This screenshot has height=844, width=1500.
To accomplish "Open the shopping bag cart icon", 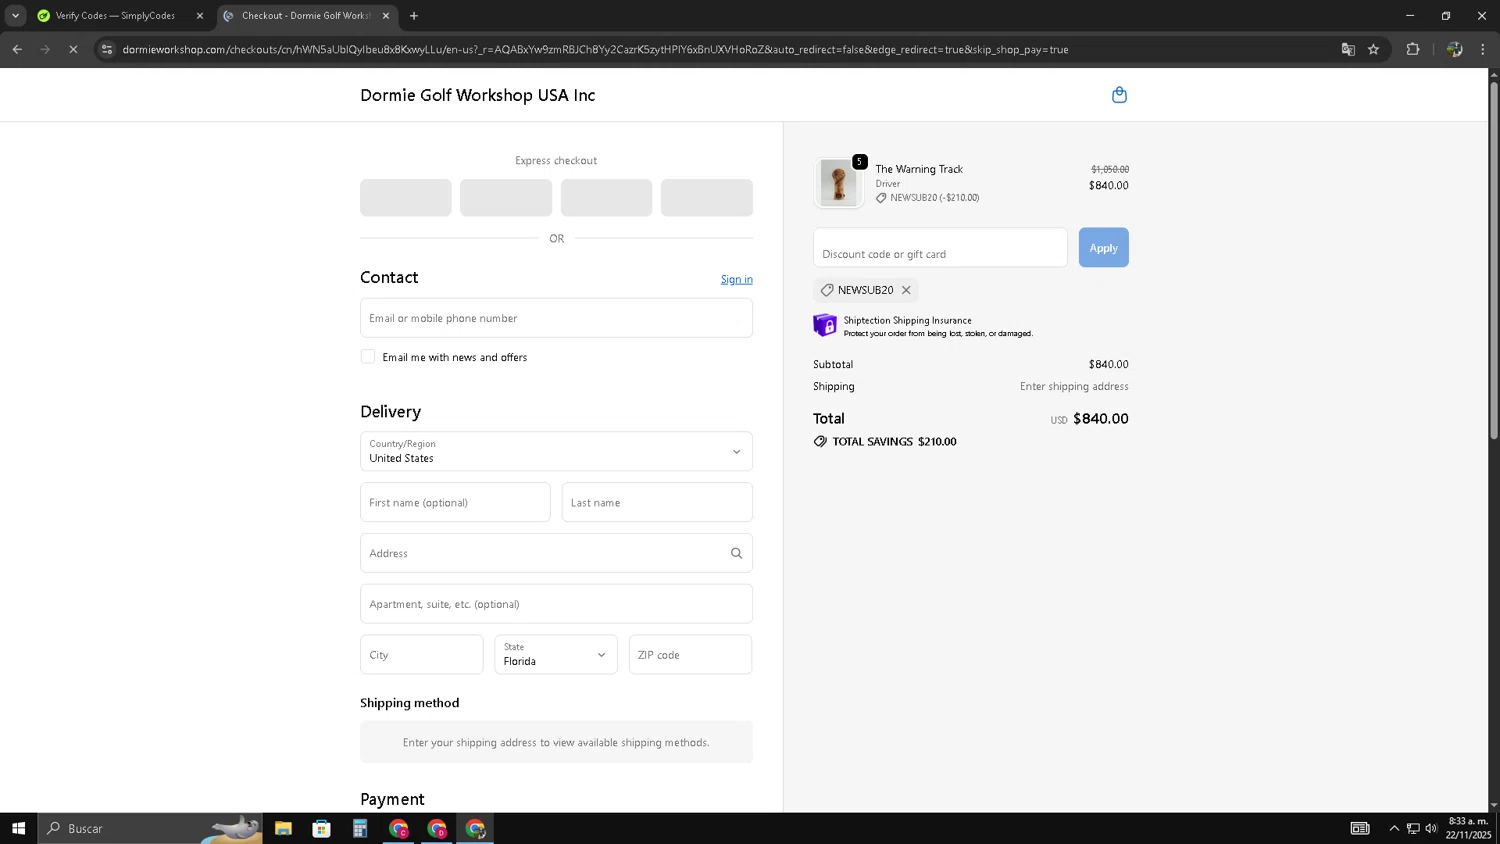I will pos(1119,95).
